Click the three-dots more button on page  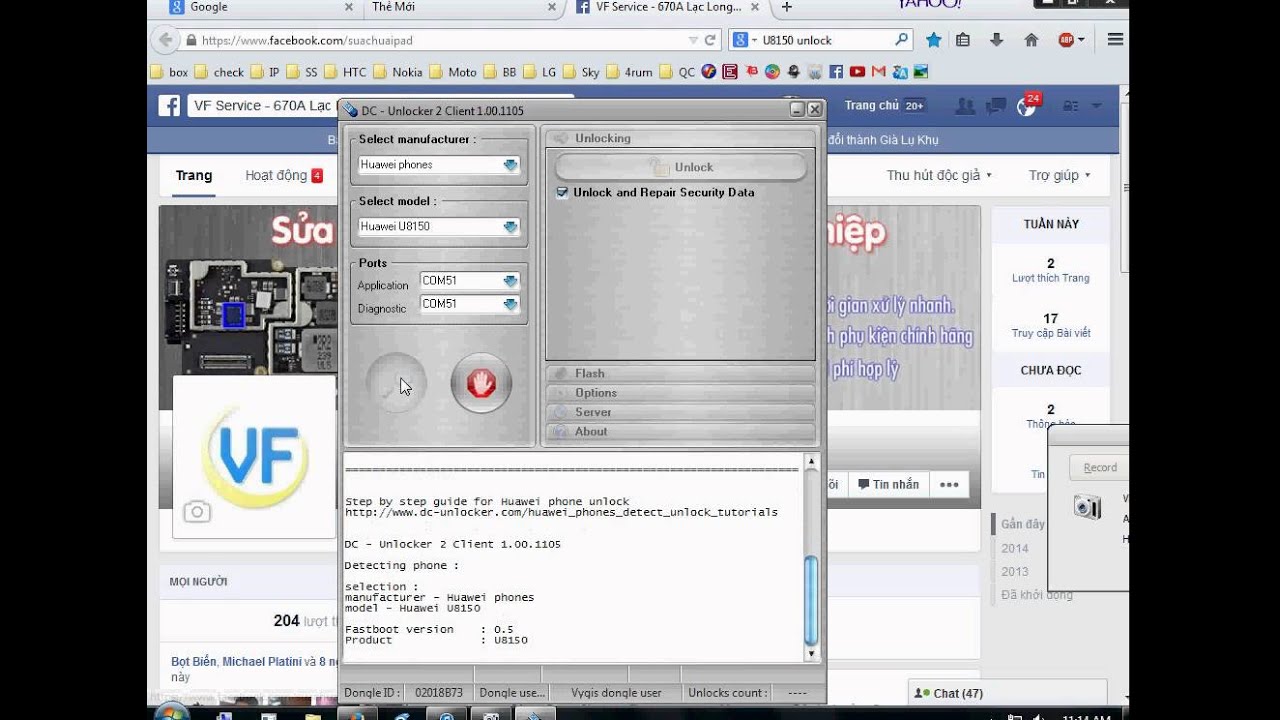click(x=949, y=484)
